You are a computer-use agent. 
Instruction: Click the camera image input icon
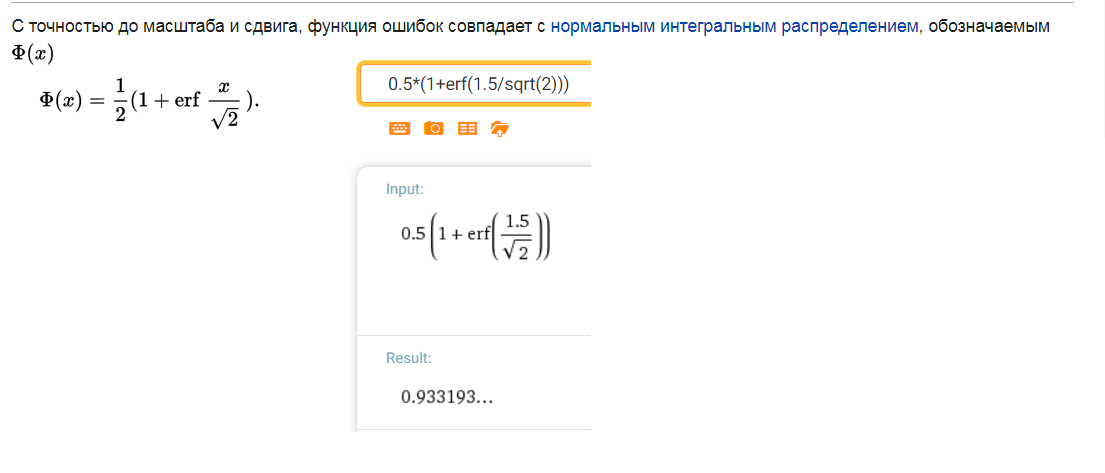click(x=433, y=128)
